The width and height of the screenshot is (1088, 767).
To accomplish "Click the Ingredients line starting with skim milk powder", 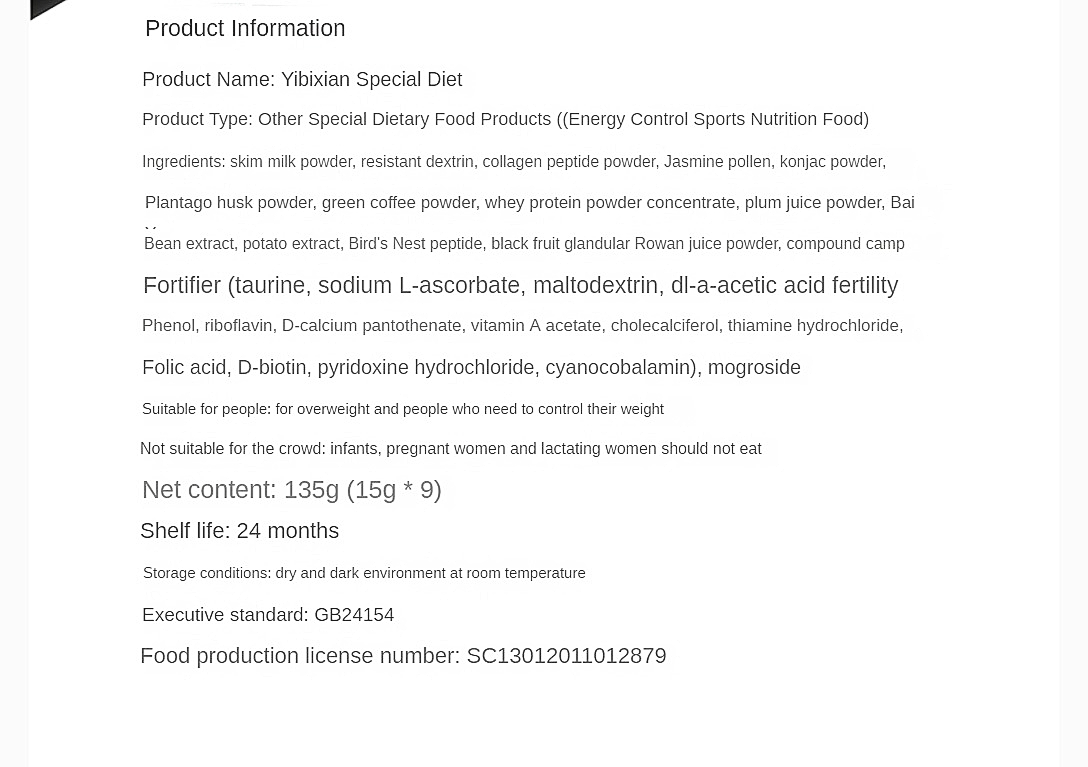I will pos(514,161).
